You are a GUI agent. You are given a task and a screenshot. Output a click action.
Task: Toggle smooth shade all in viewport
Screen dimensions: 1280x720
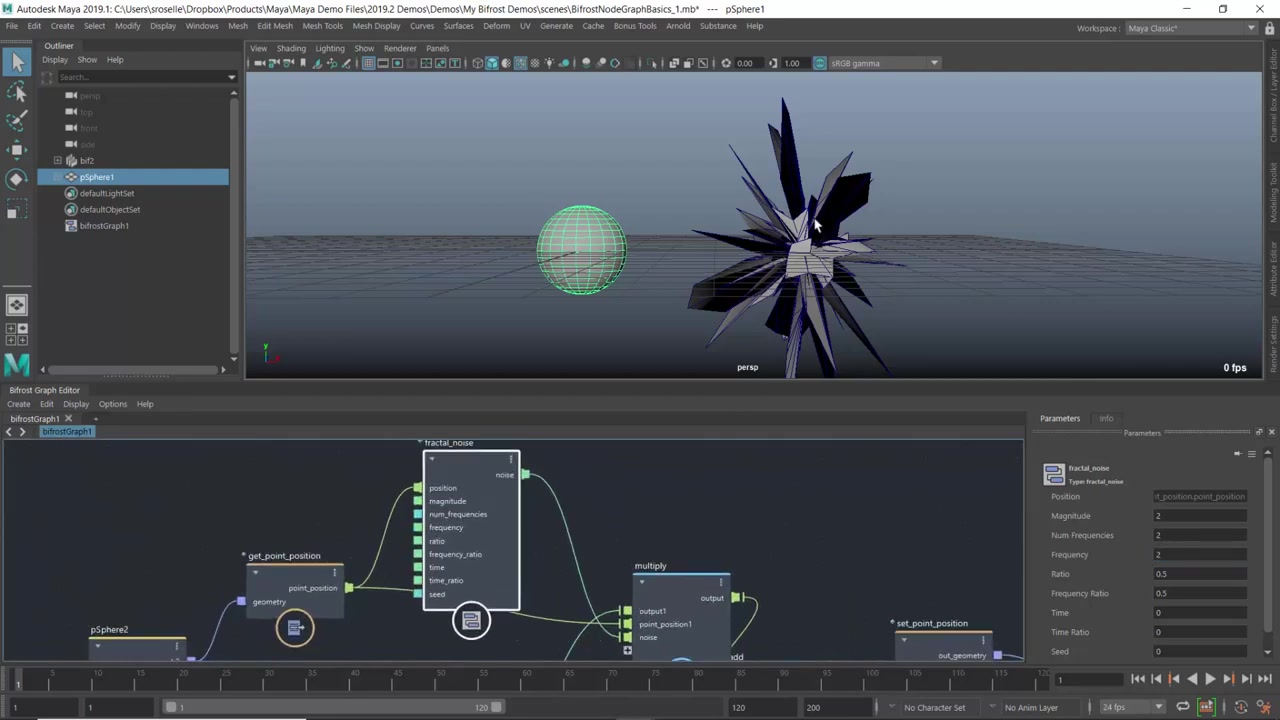[492, 63]
